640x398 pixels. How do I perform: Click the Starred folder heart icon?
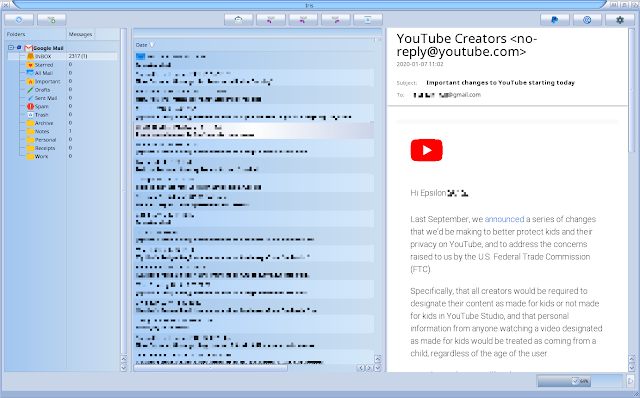30,64
